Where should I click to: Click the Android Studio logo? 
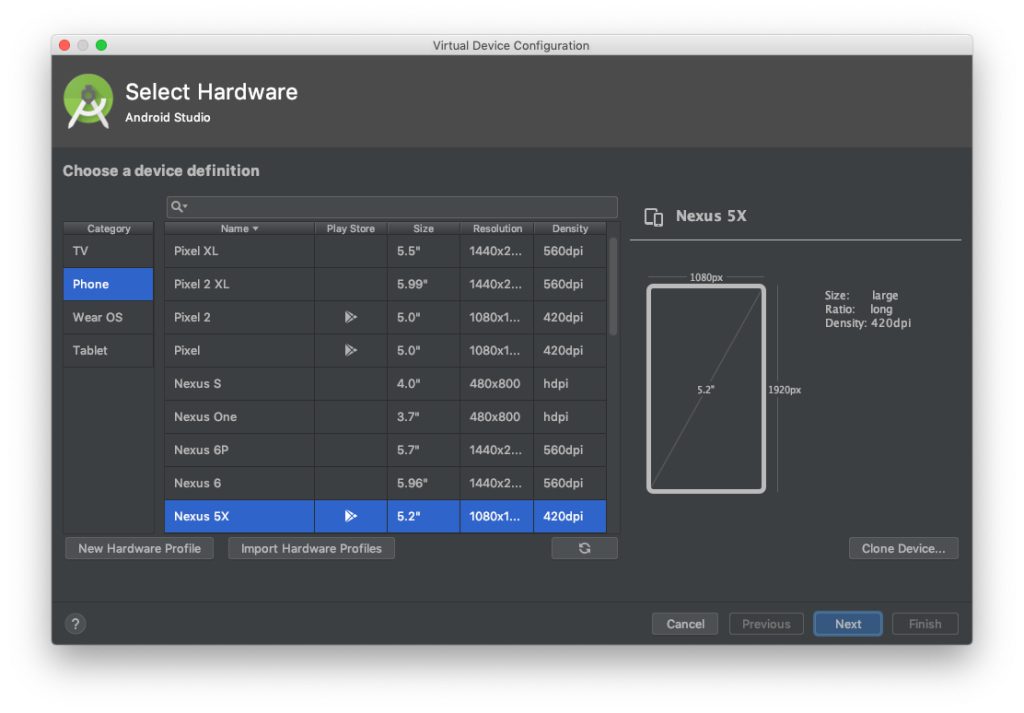88,101
